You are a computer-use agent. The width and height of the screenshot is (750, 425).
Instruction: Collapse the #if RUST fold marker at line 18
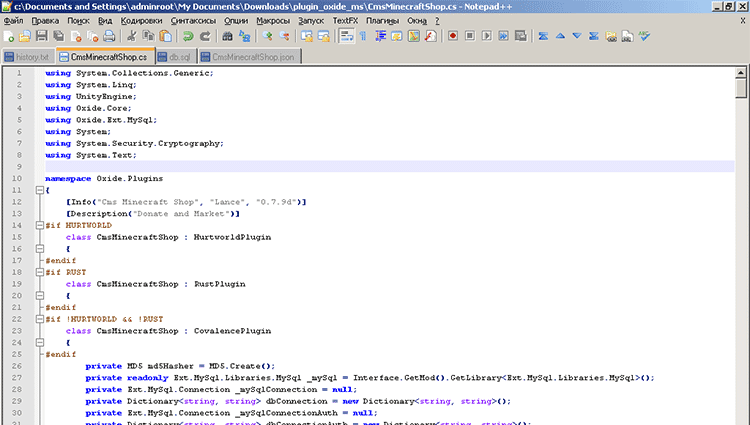pos(37,272)
